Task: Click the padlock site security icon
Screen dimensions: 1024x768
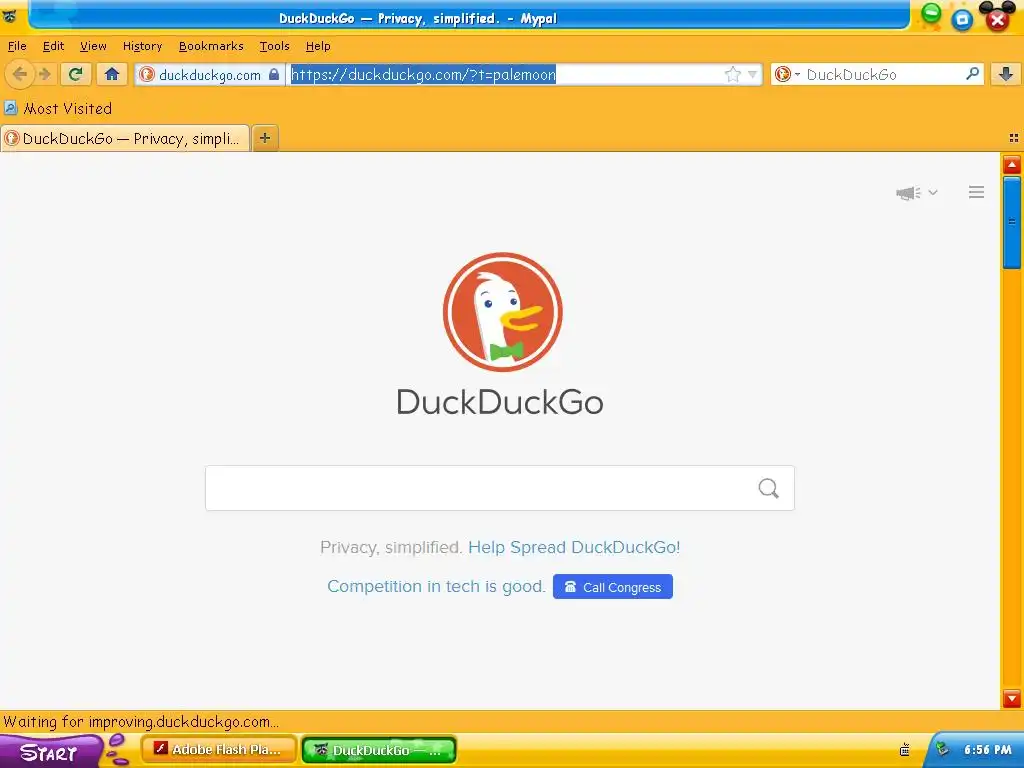Action: (x=274, y=74)
